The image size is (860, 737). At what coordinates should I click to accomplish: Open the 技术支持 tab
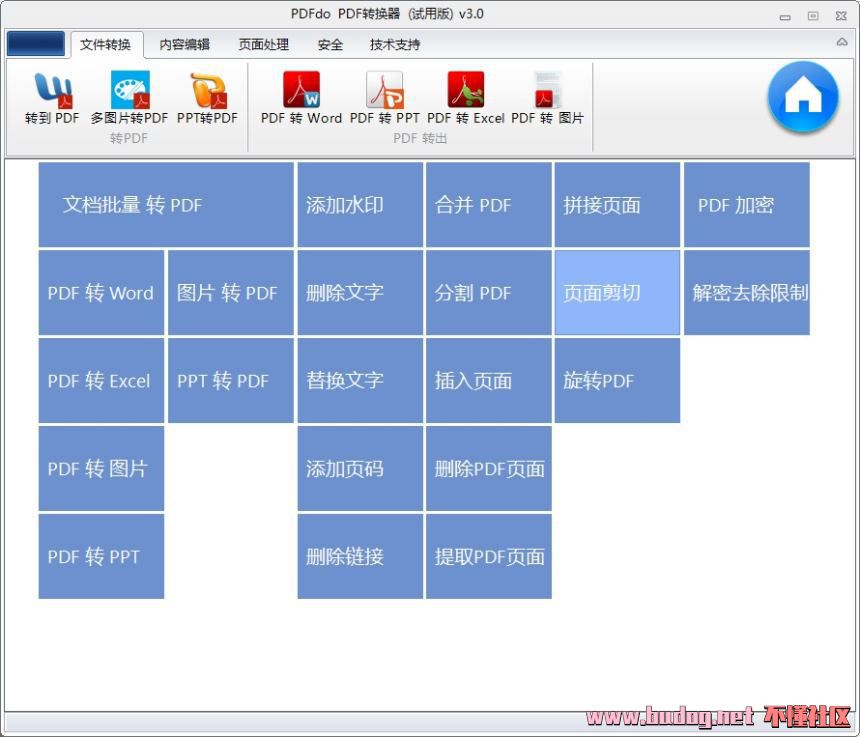click(x=395, y=44)
